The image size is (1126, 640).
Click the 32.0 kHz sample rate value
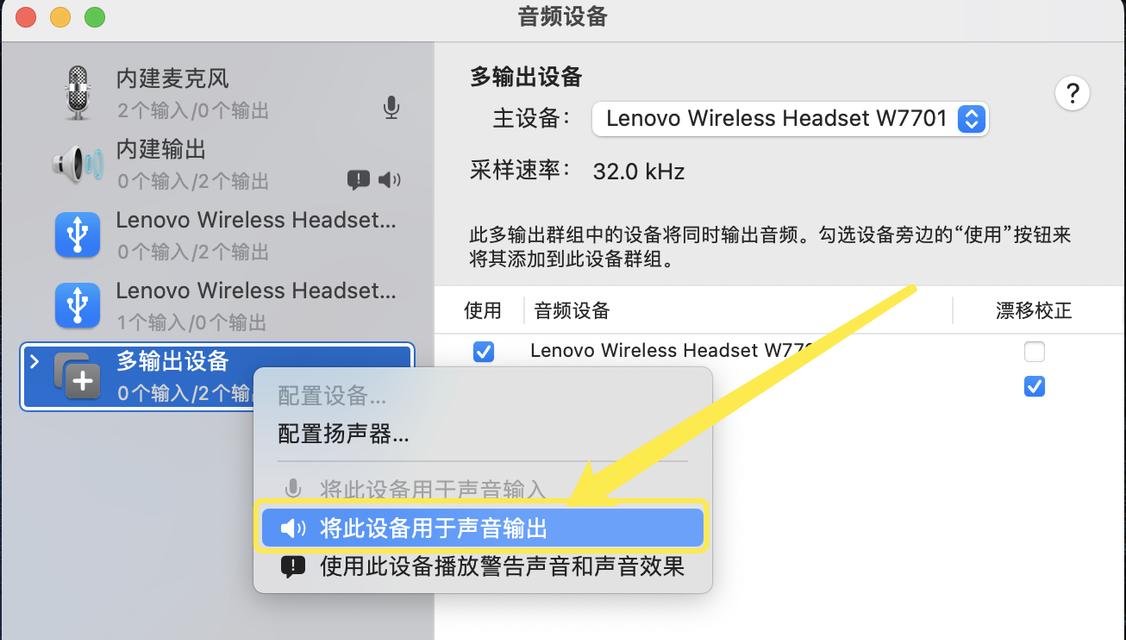(638, 172)
